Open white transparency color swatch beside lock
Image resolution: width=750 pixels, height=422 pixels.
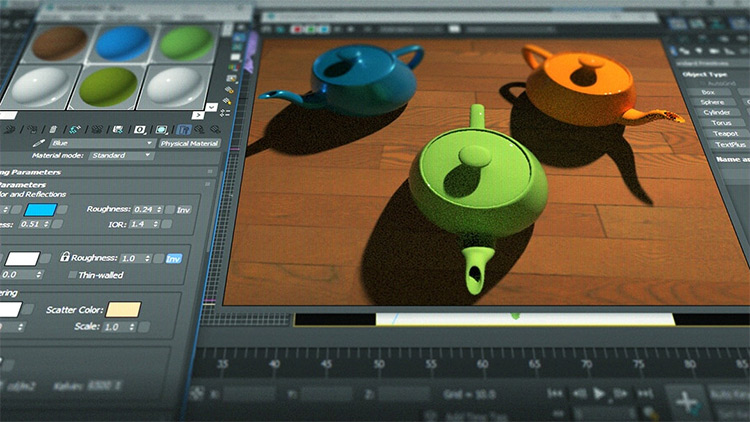22,259
